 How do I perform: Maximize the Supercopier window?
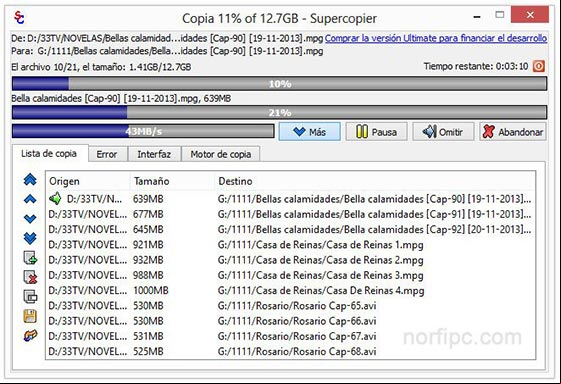pos(500,15)
